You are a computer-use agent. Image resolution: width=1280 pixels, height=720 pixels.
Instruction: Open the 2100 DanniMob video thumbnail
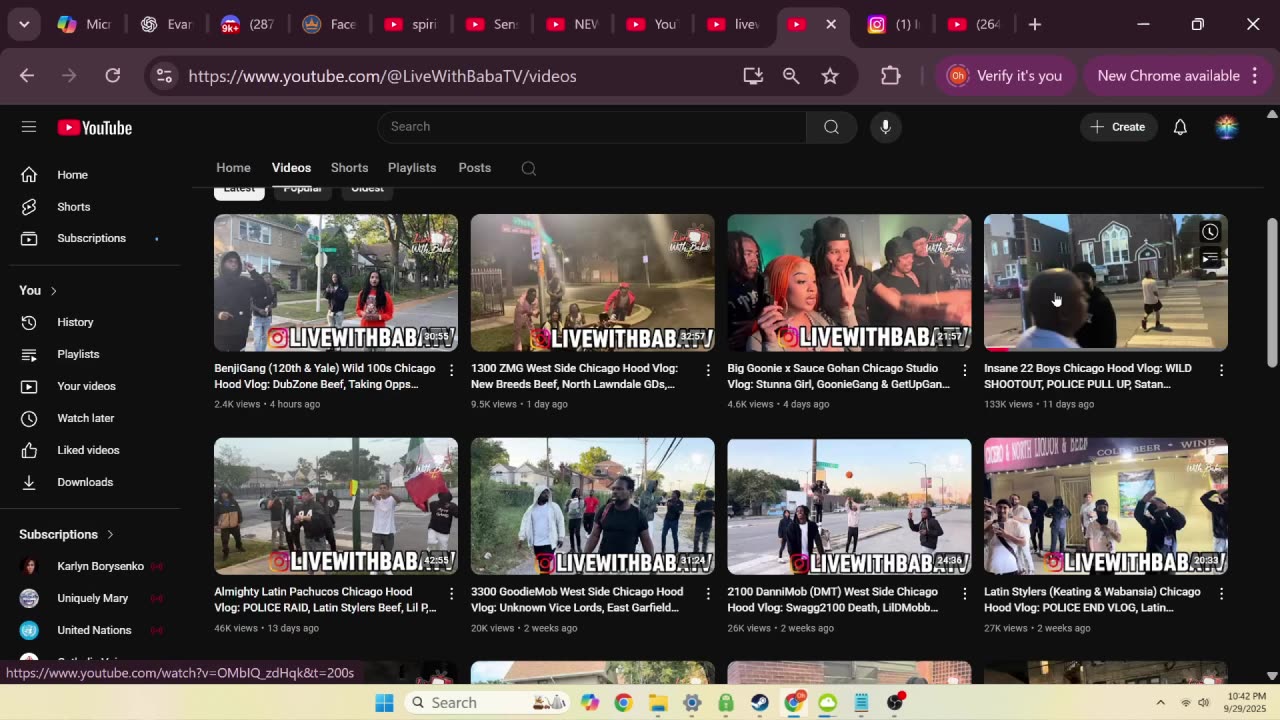pos(849,506)
